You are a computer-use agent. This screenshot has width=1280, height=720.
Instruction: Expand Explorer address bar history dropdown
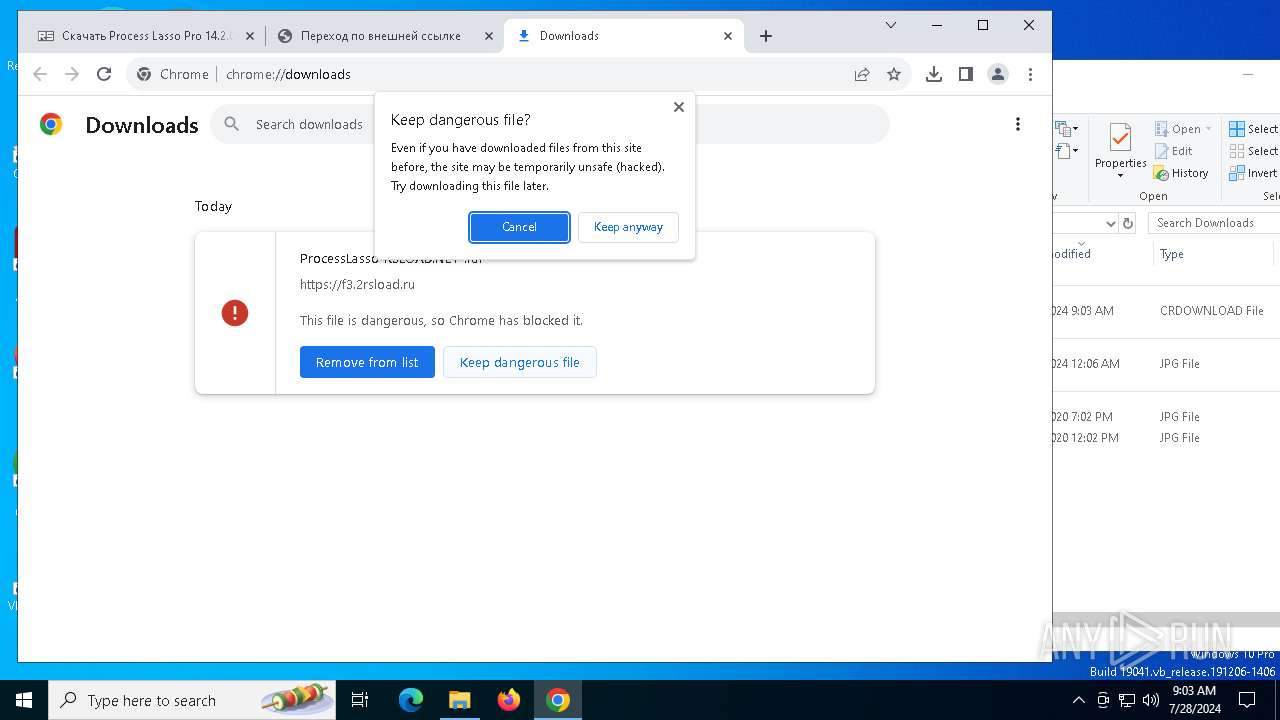pyautogui.click(x=1110, y=223)
